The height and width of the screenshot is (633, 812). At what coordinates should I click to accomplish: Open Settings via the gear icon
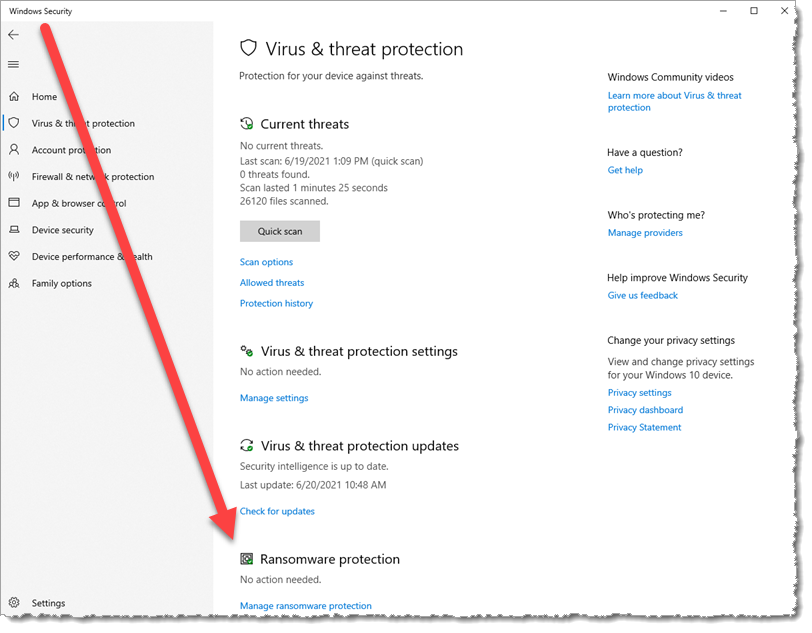15,603
